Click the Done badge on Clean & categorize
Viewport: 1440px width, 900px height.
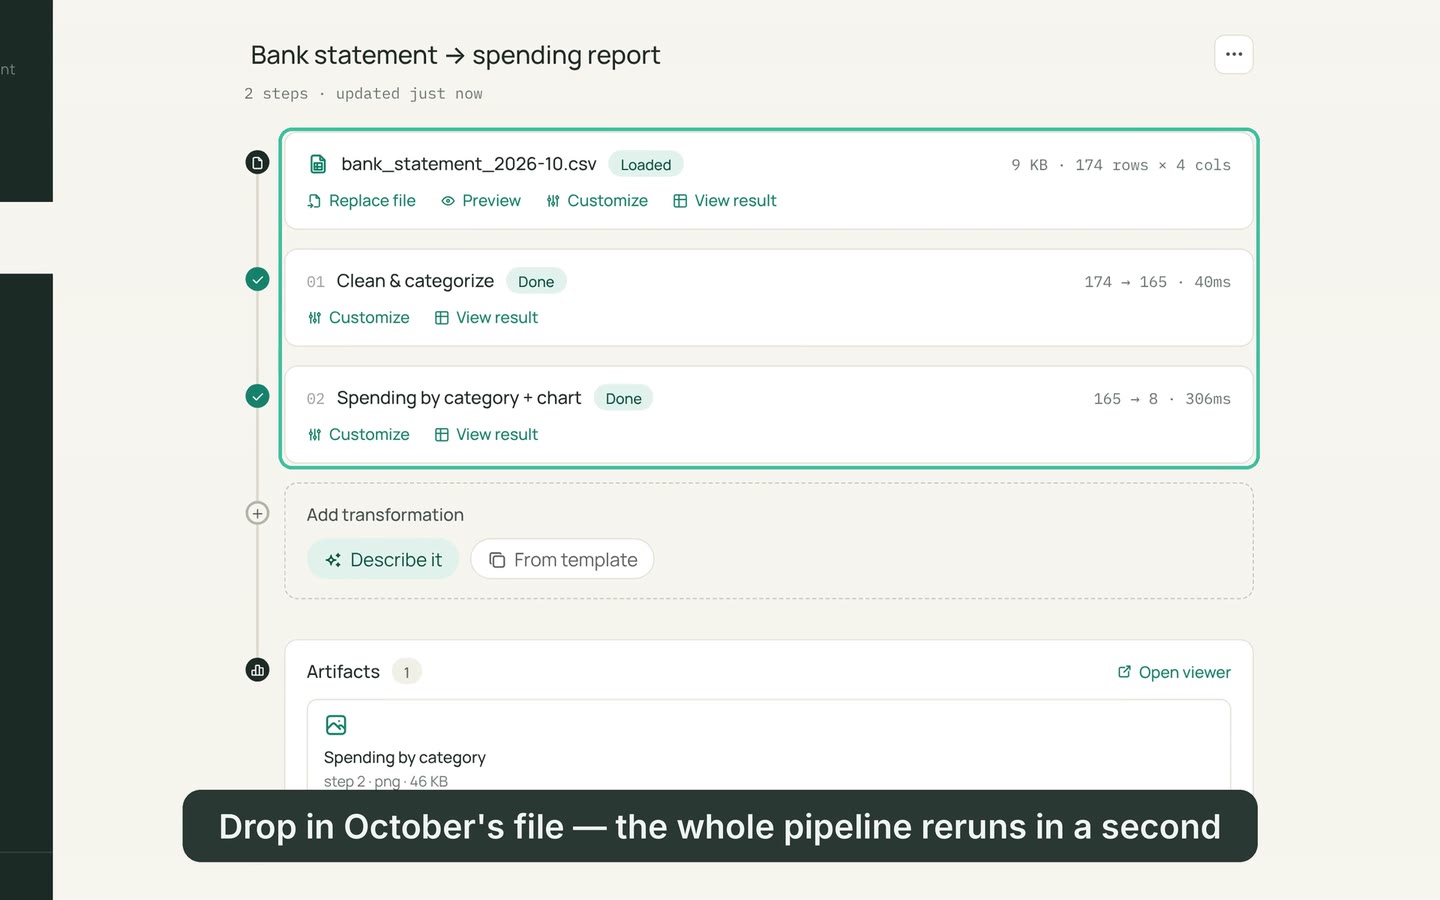[x=536, y=282]
